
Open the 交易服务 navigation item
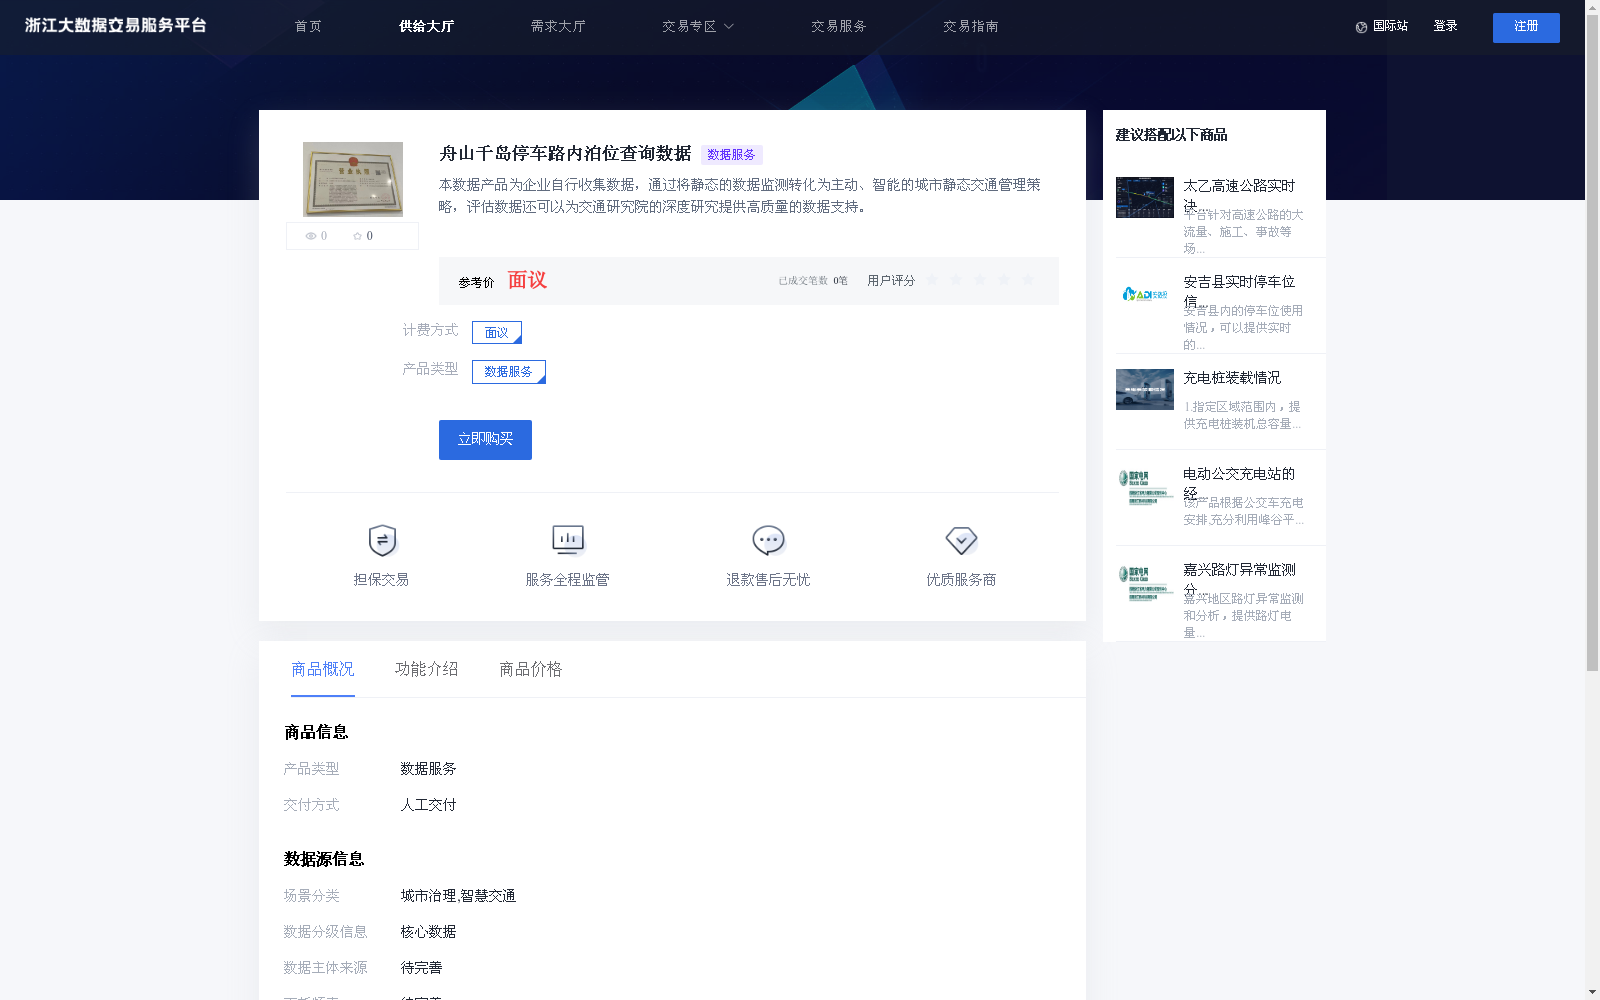click(839, 27)
